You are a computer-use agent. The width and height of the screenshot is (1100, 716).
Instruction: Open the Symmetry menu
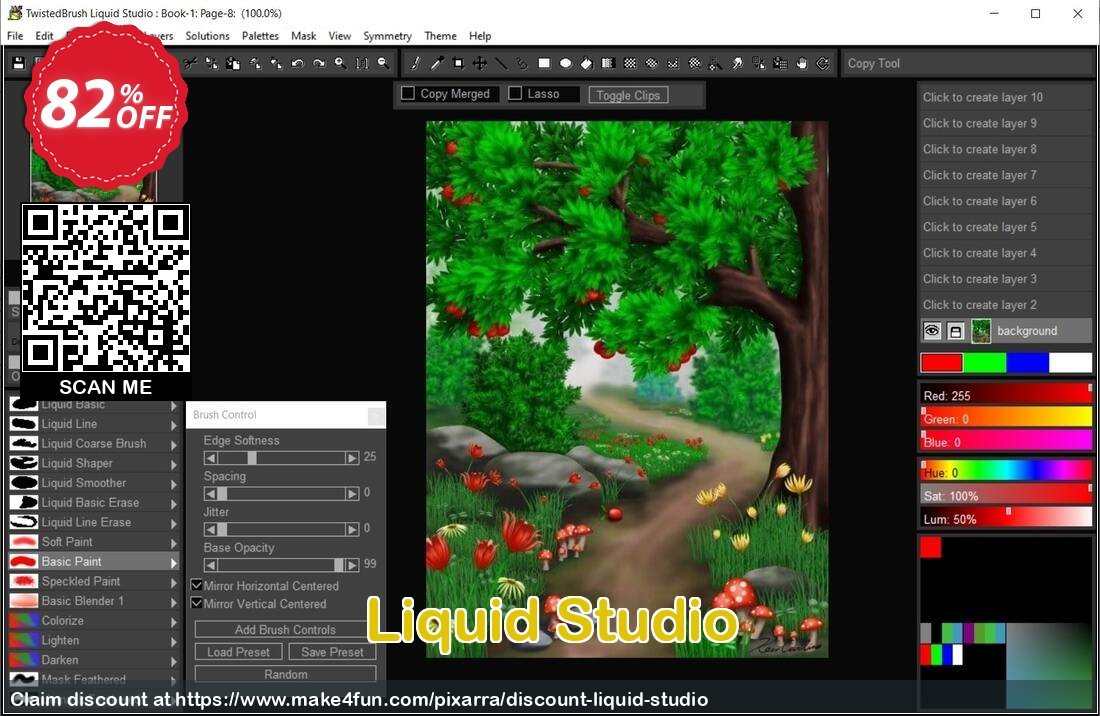[387, 36]
